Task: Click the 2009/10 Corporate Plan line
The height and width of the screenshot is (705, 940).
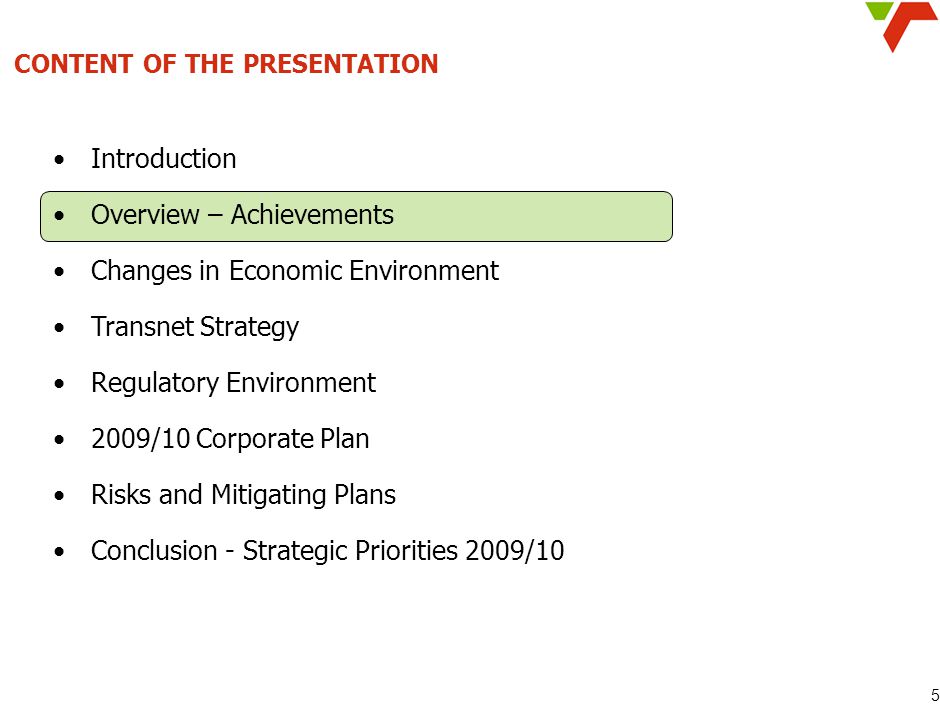Action: [x=230, y=439]
